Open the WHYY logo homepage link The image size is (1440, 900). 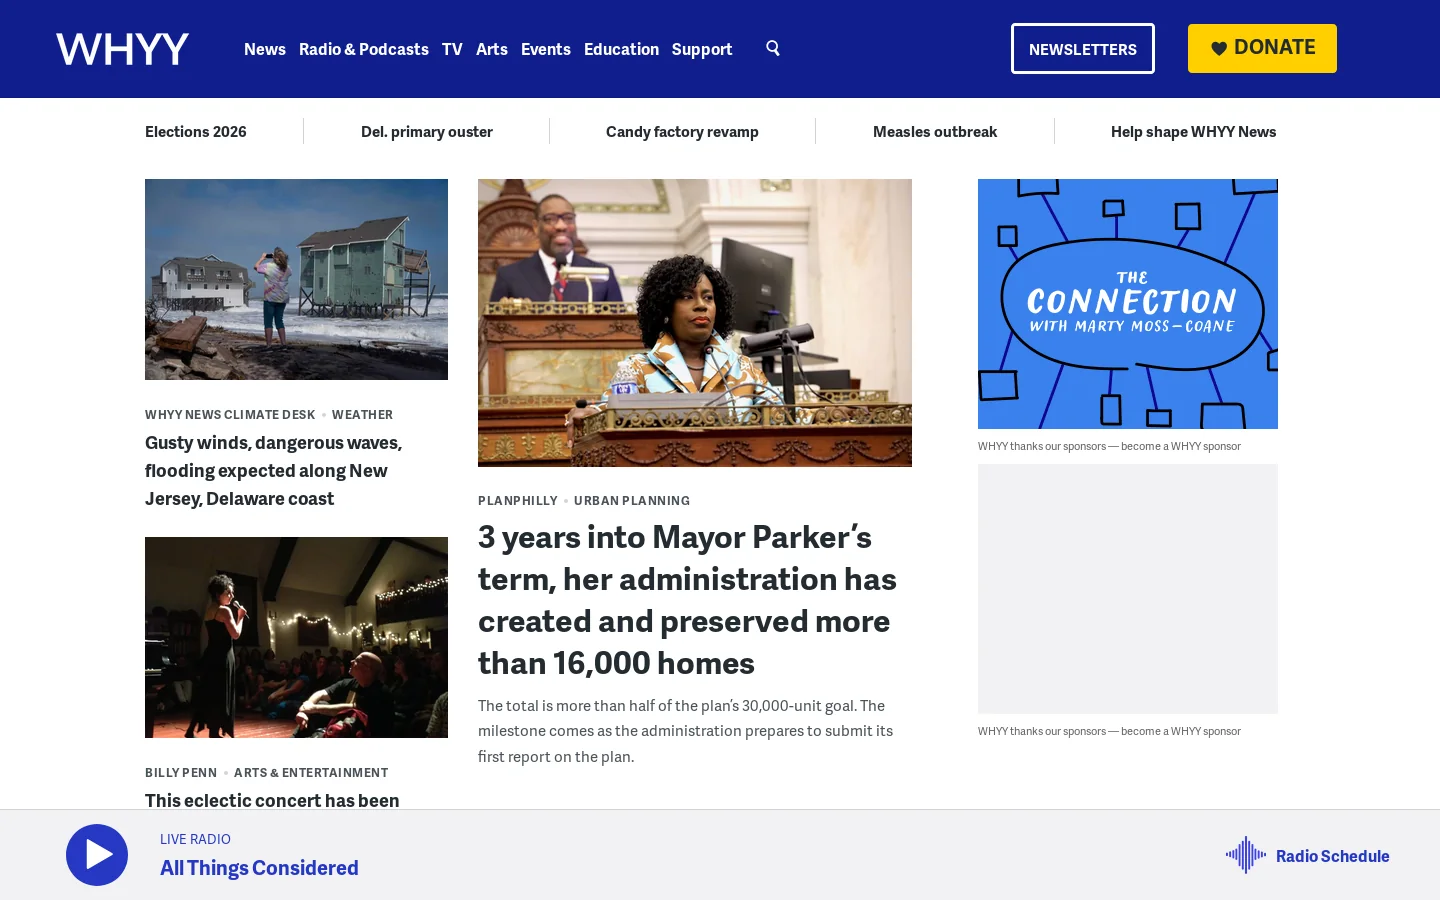coord(122,49)
